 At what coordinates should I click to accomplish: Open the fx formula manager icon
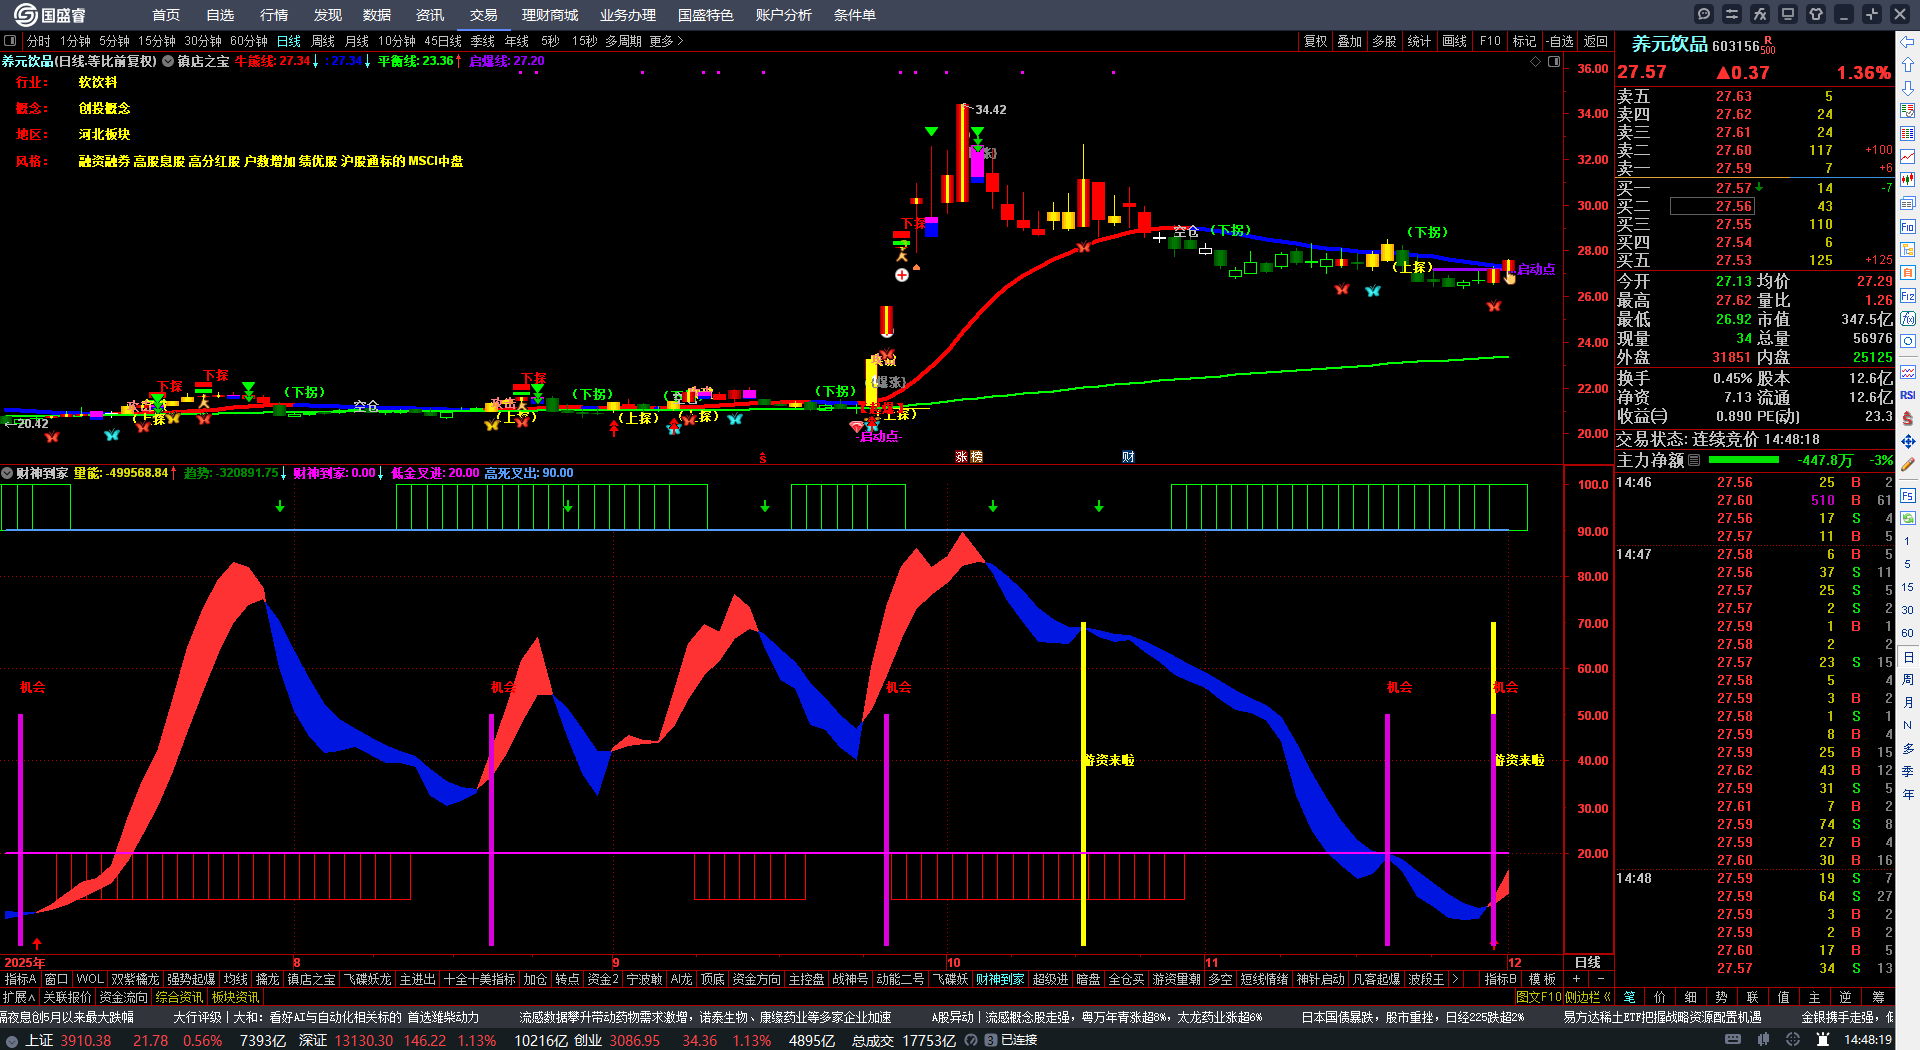[x=1760, y=14]
